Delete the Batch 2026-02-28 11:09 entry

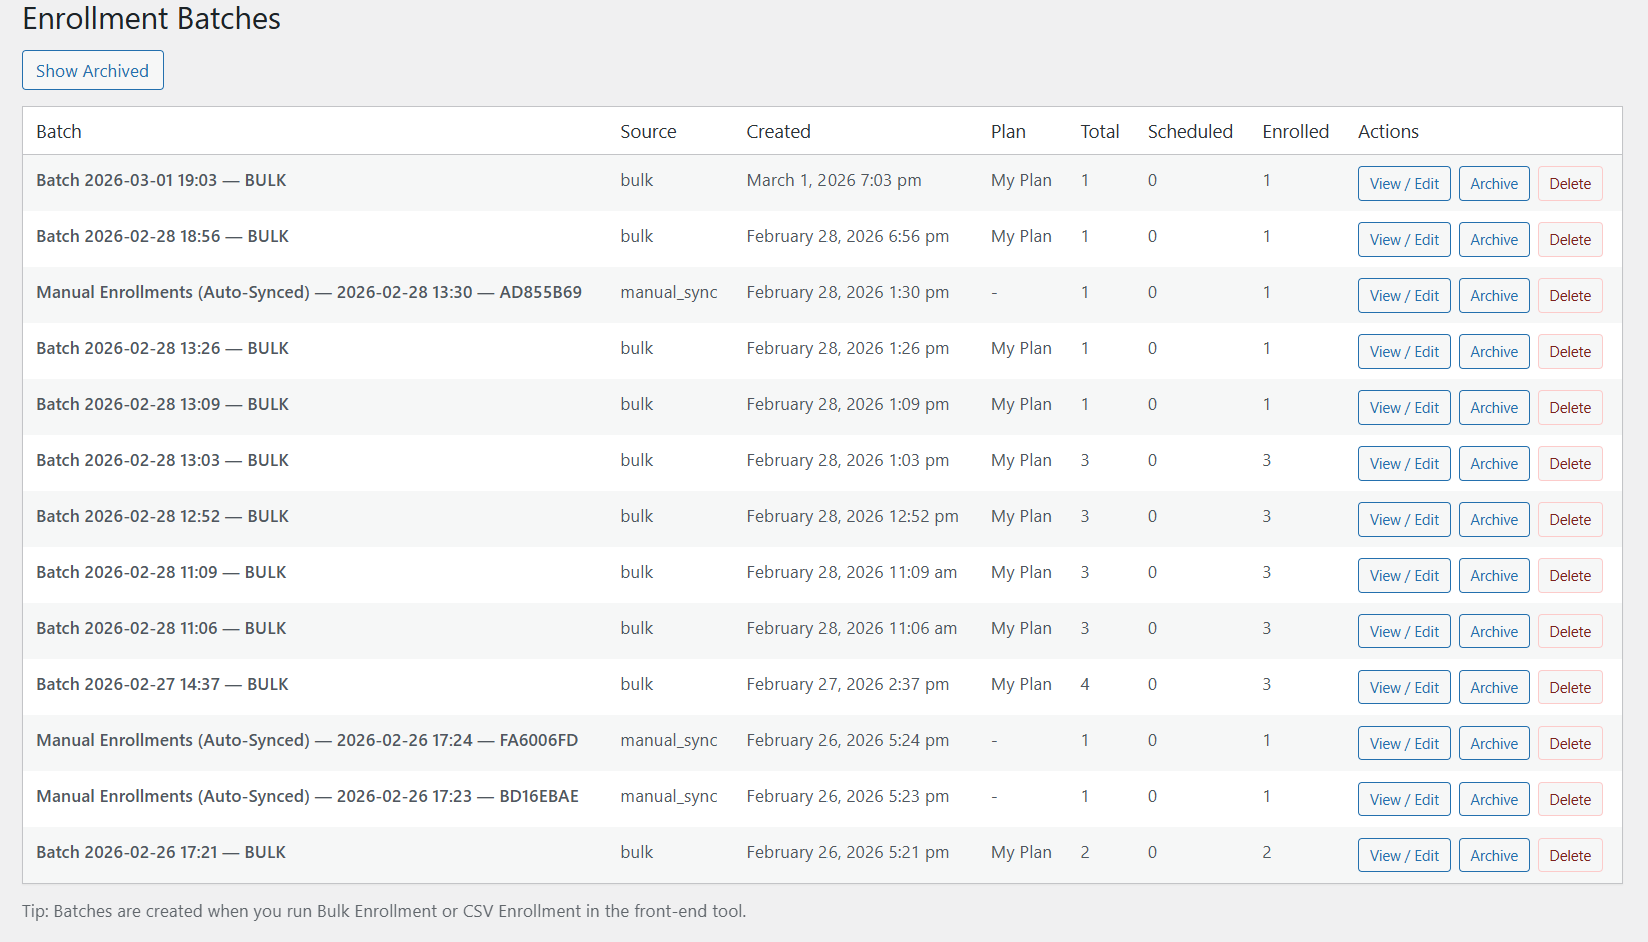(x=1569, y=575)
